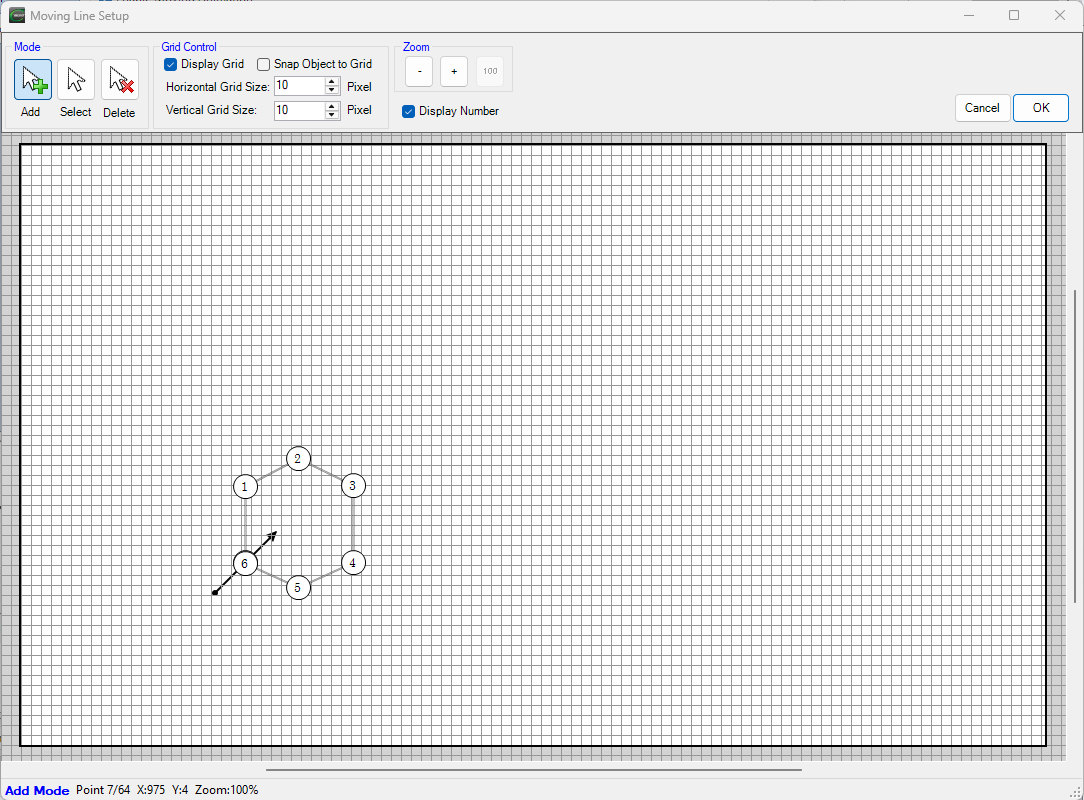The image size is (1084, 800).
Task: Decrease Vertical Grid Size with down arrow
Action: coord(333,115)
